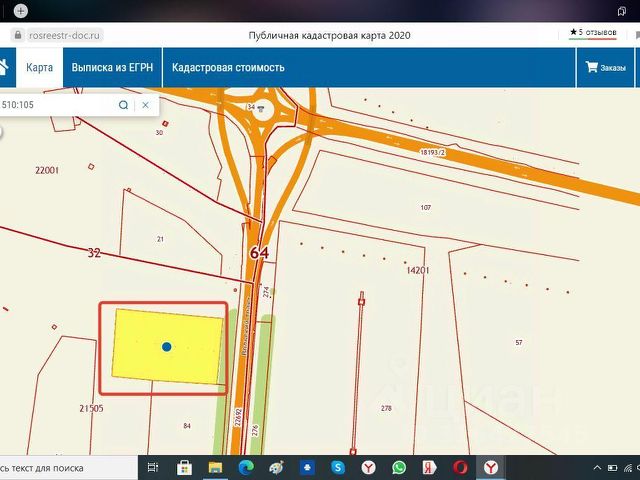Launch Opera browser from the taskbar
Image resolution: width=640 pixels, height=480 pixels.
(460, 467)
